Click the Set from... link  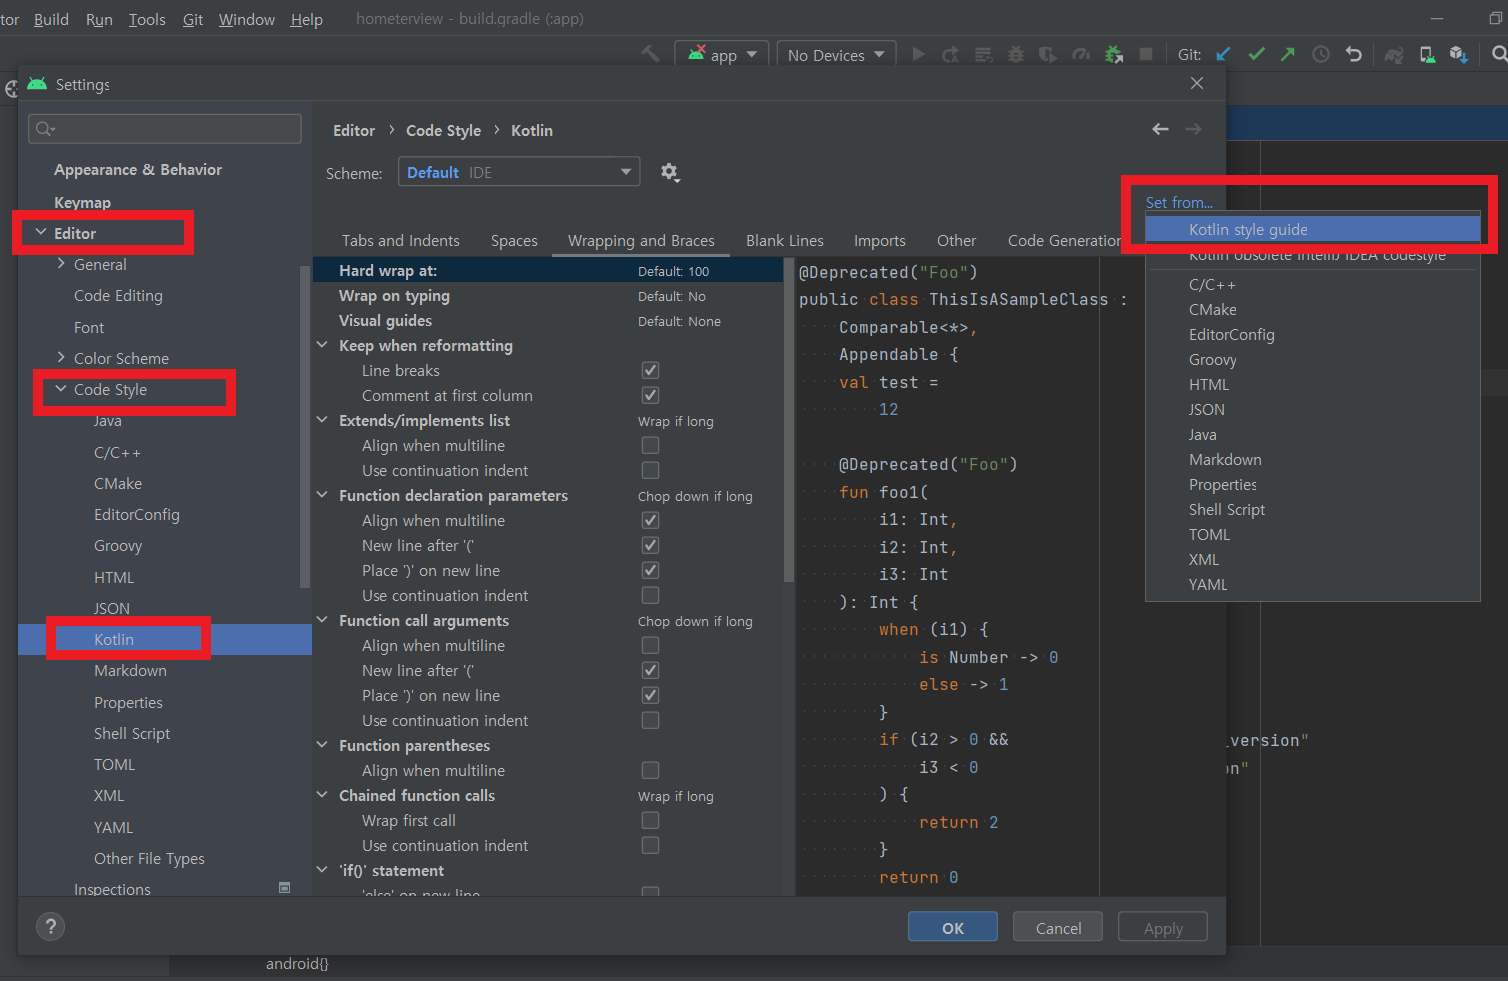pyautogui.click(x=1179, y=202)
